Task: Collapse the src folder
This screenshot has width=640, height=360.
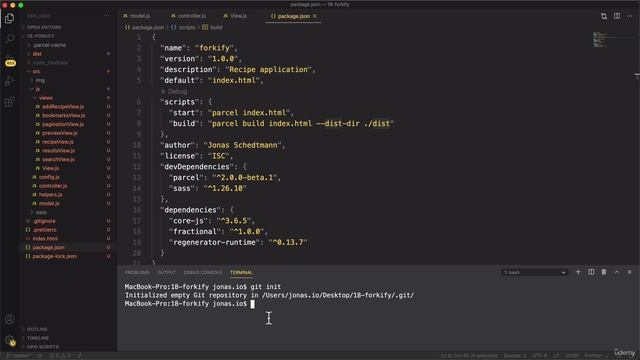Action: point(36,71)
